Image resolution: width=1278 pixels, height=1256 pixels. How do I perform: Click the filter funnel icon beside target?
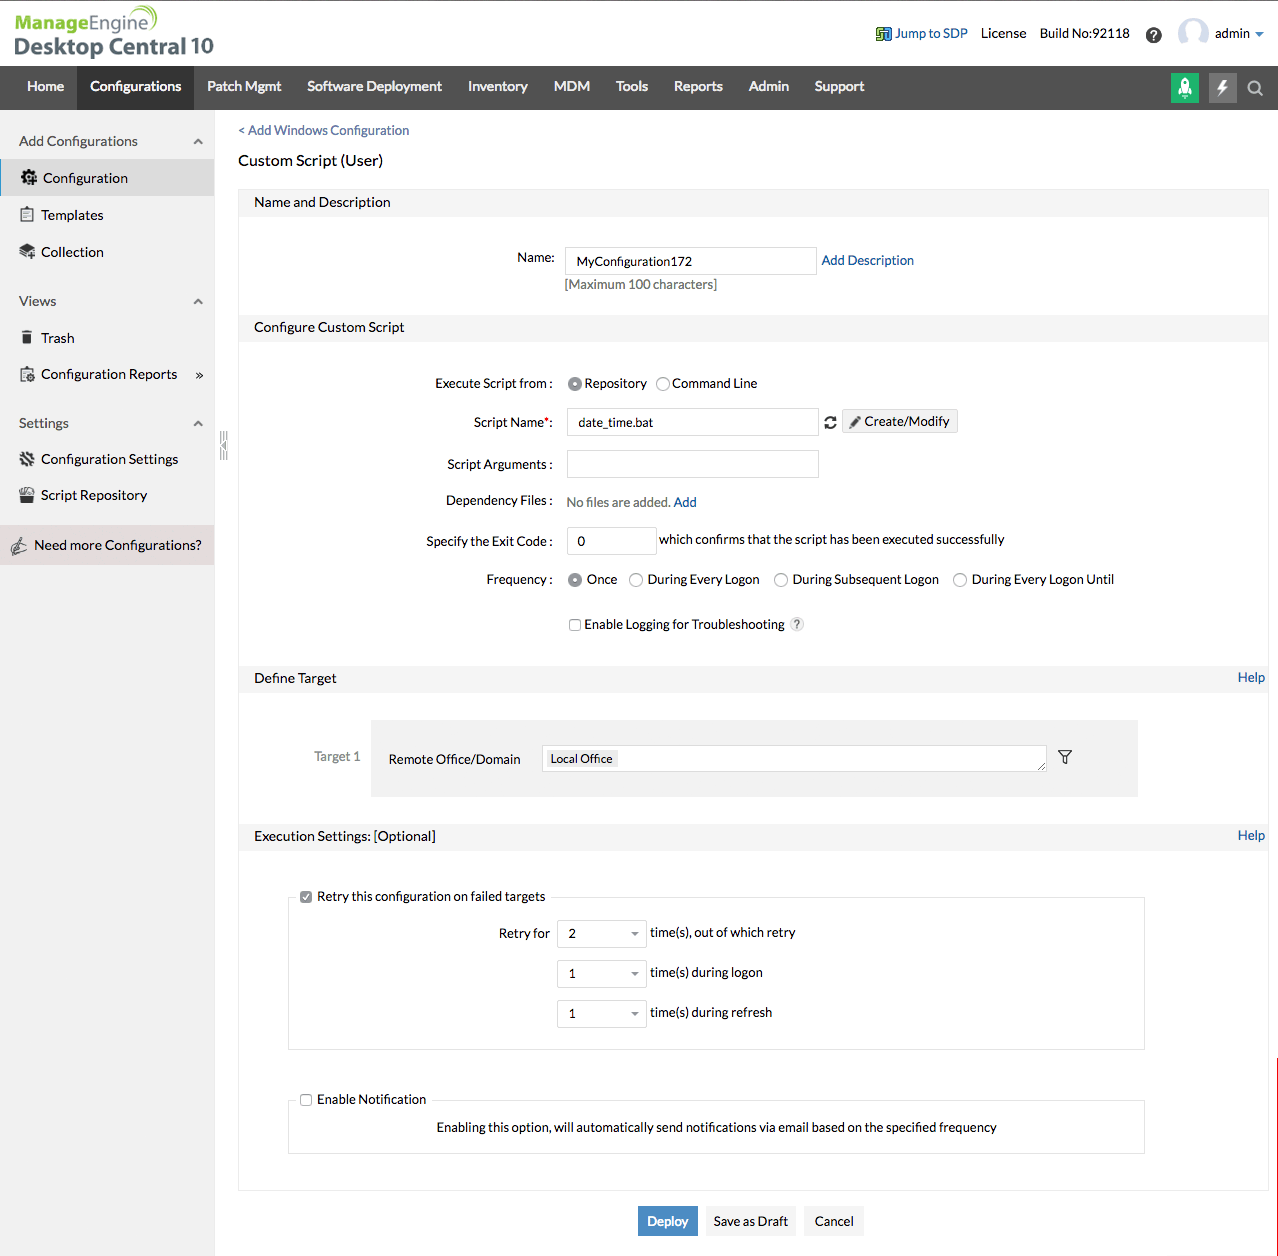coord(1065,757)
